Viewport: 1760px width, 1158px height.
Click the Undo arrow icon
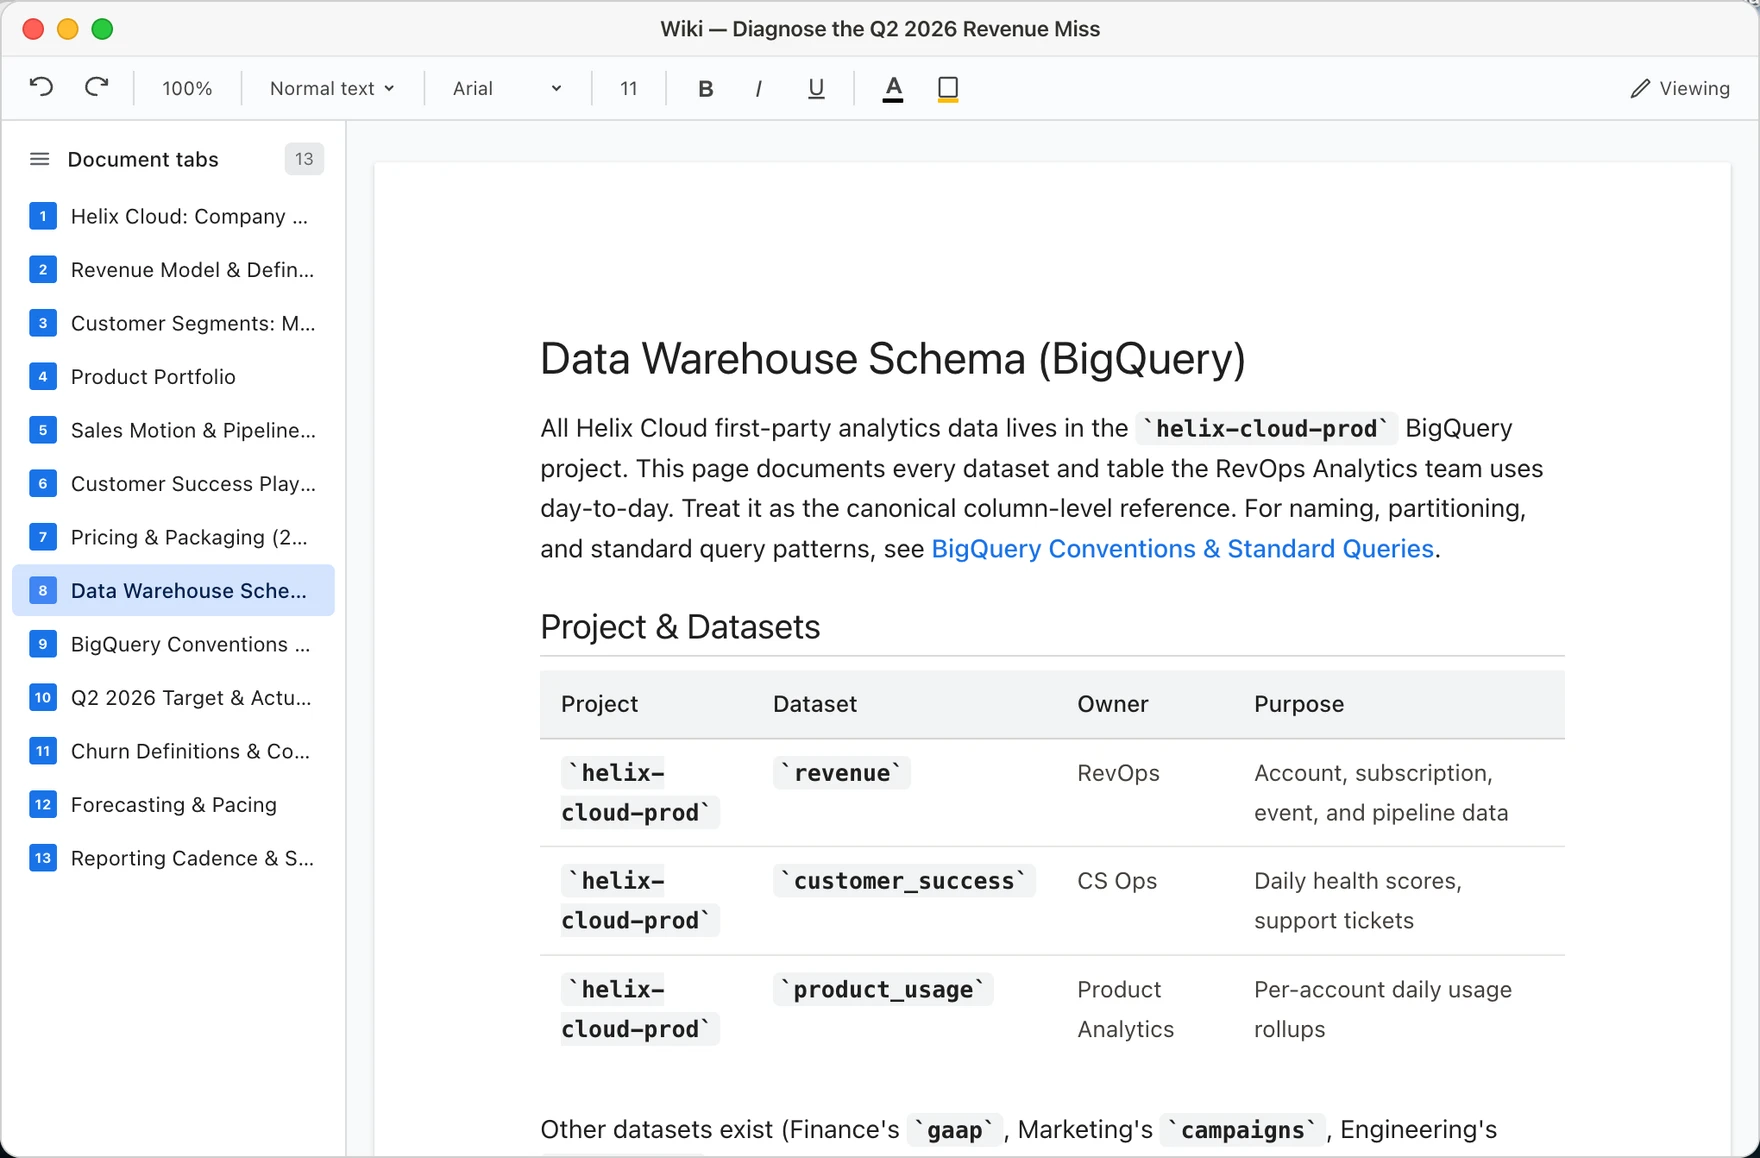point(41,88)
